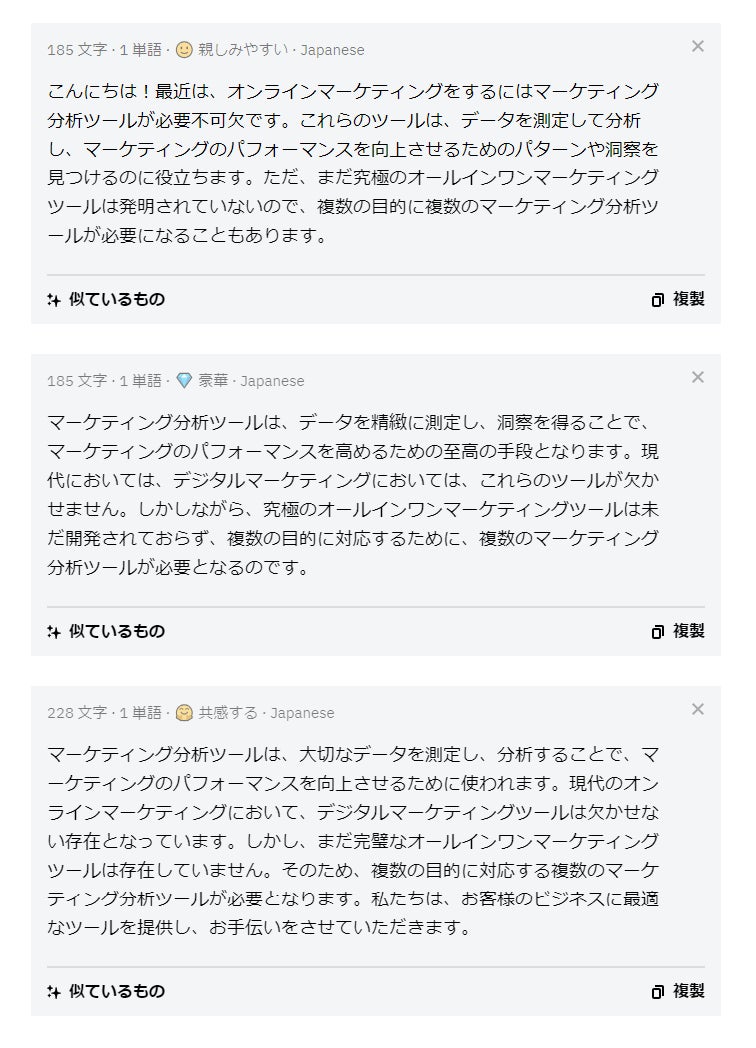The height and width of the screenshot is (1048, 756).
Task: Remove the 共感する result card
Action: (698, 709)
